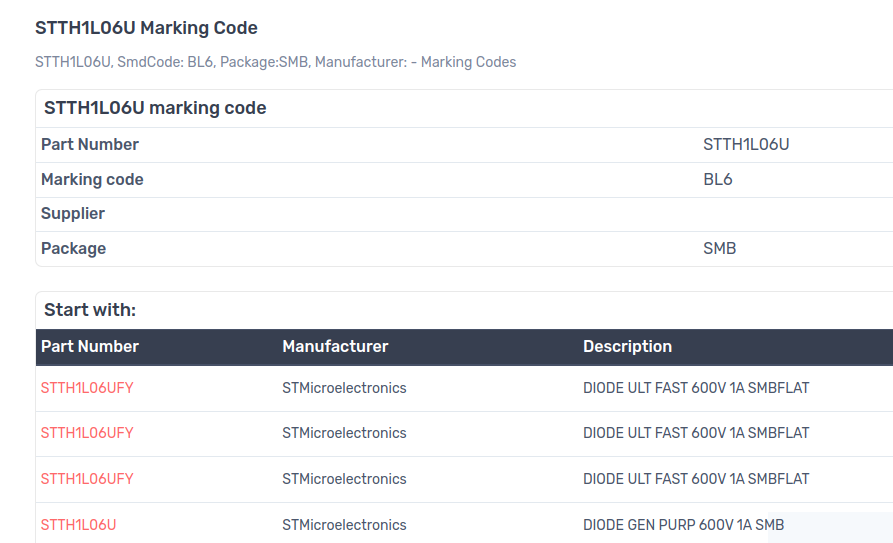Click the Marking code row label
The width and height of the screenshot is (893, 543).
[92, 180]
